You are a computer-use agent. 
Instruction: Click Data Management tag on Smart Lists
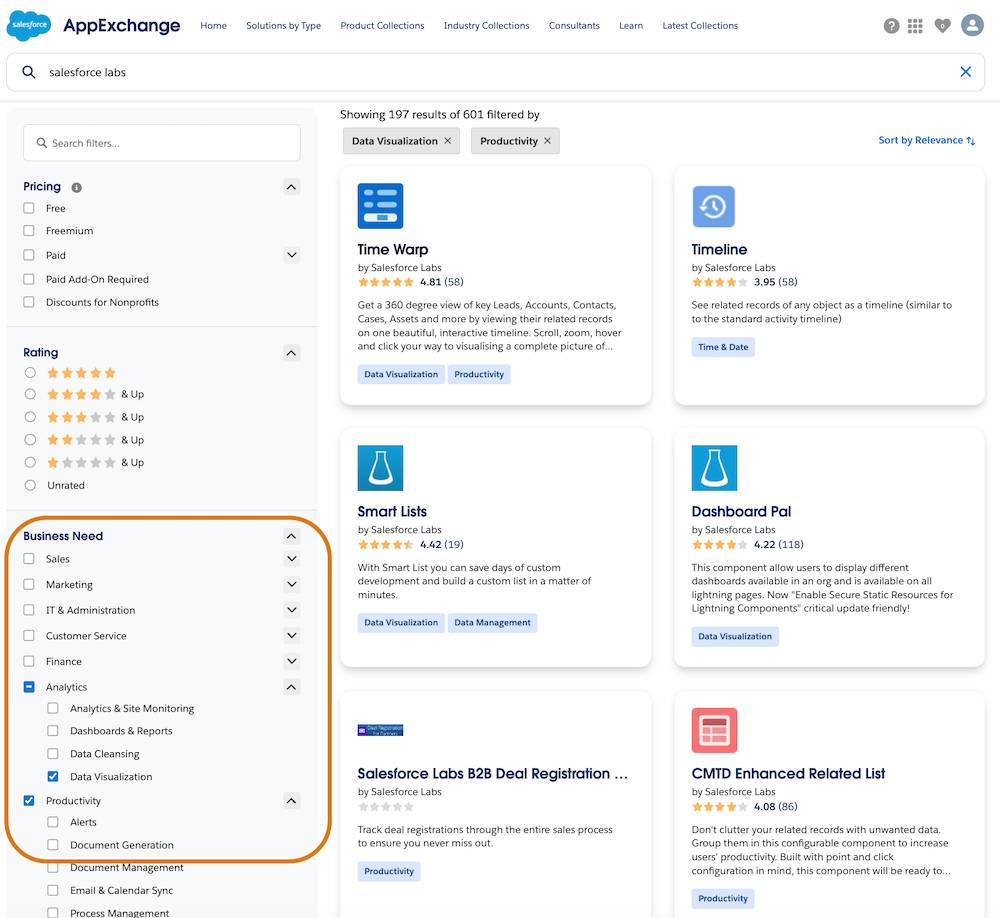(492, 623)
